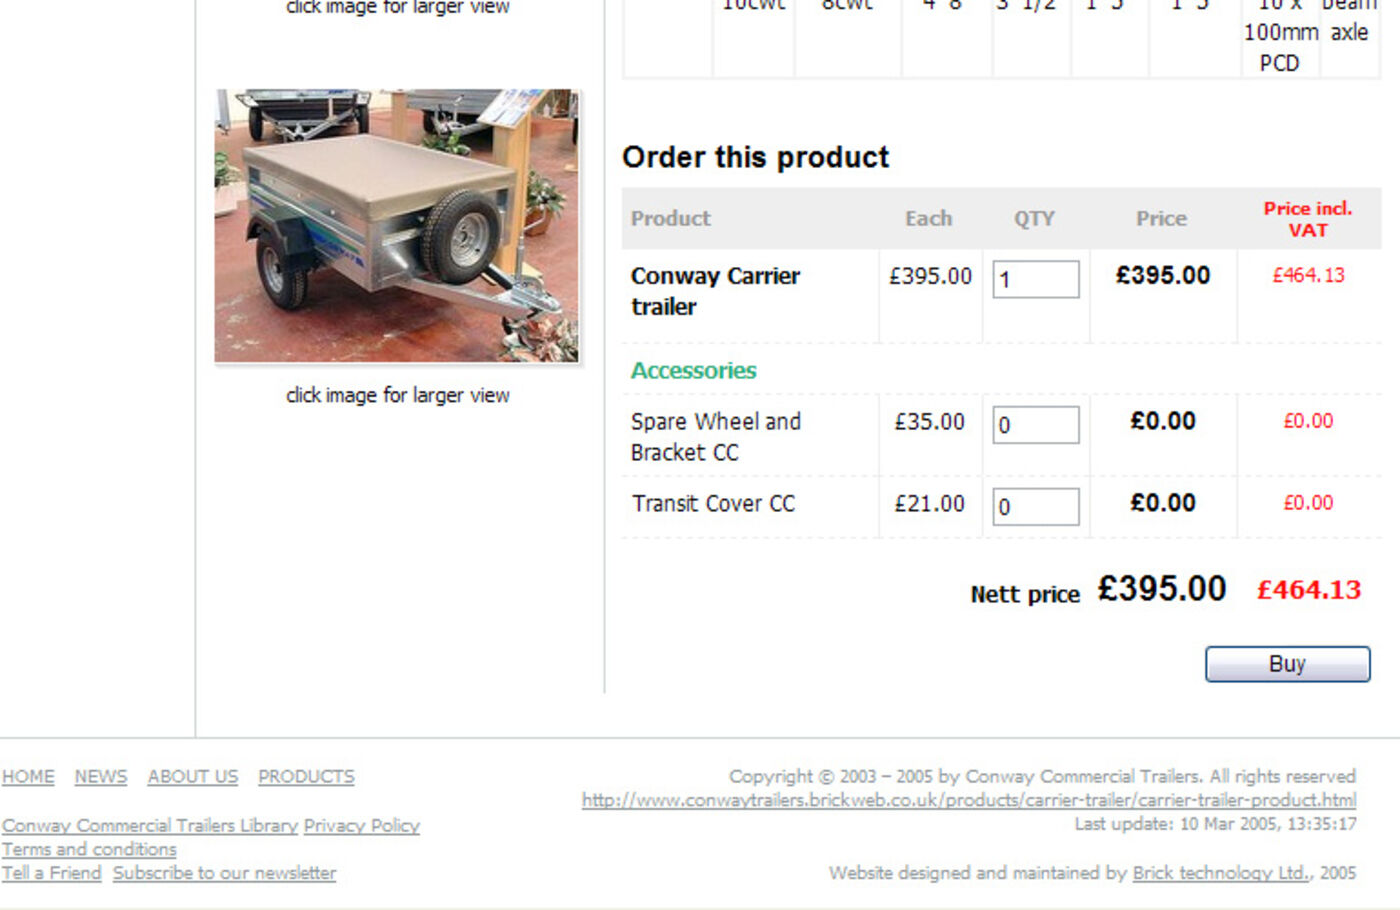The height and width of the screenshot is (910, 1400).
Task: Focus the Conway Carrier trailer quantity field
Action: pyautogui.click(x=1036, y=279)
